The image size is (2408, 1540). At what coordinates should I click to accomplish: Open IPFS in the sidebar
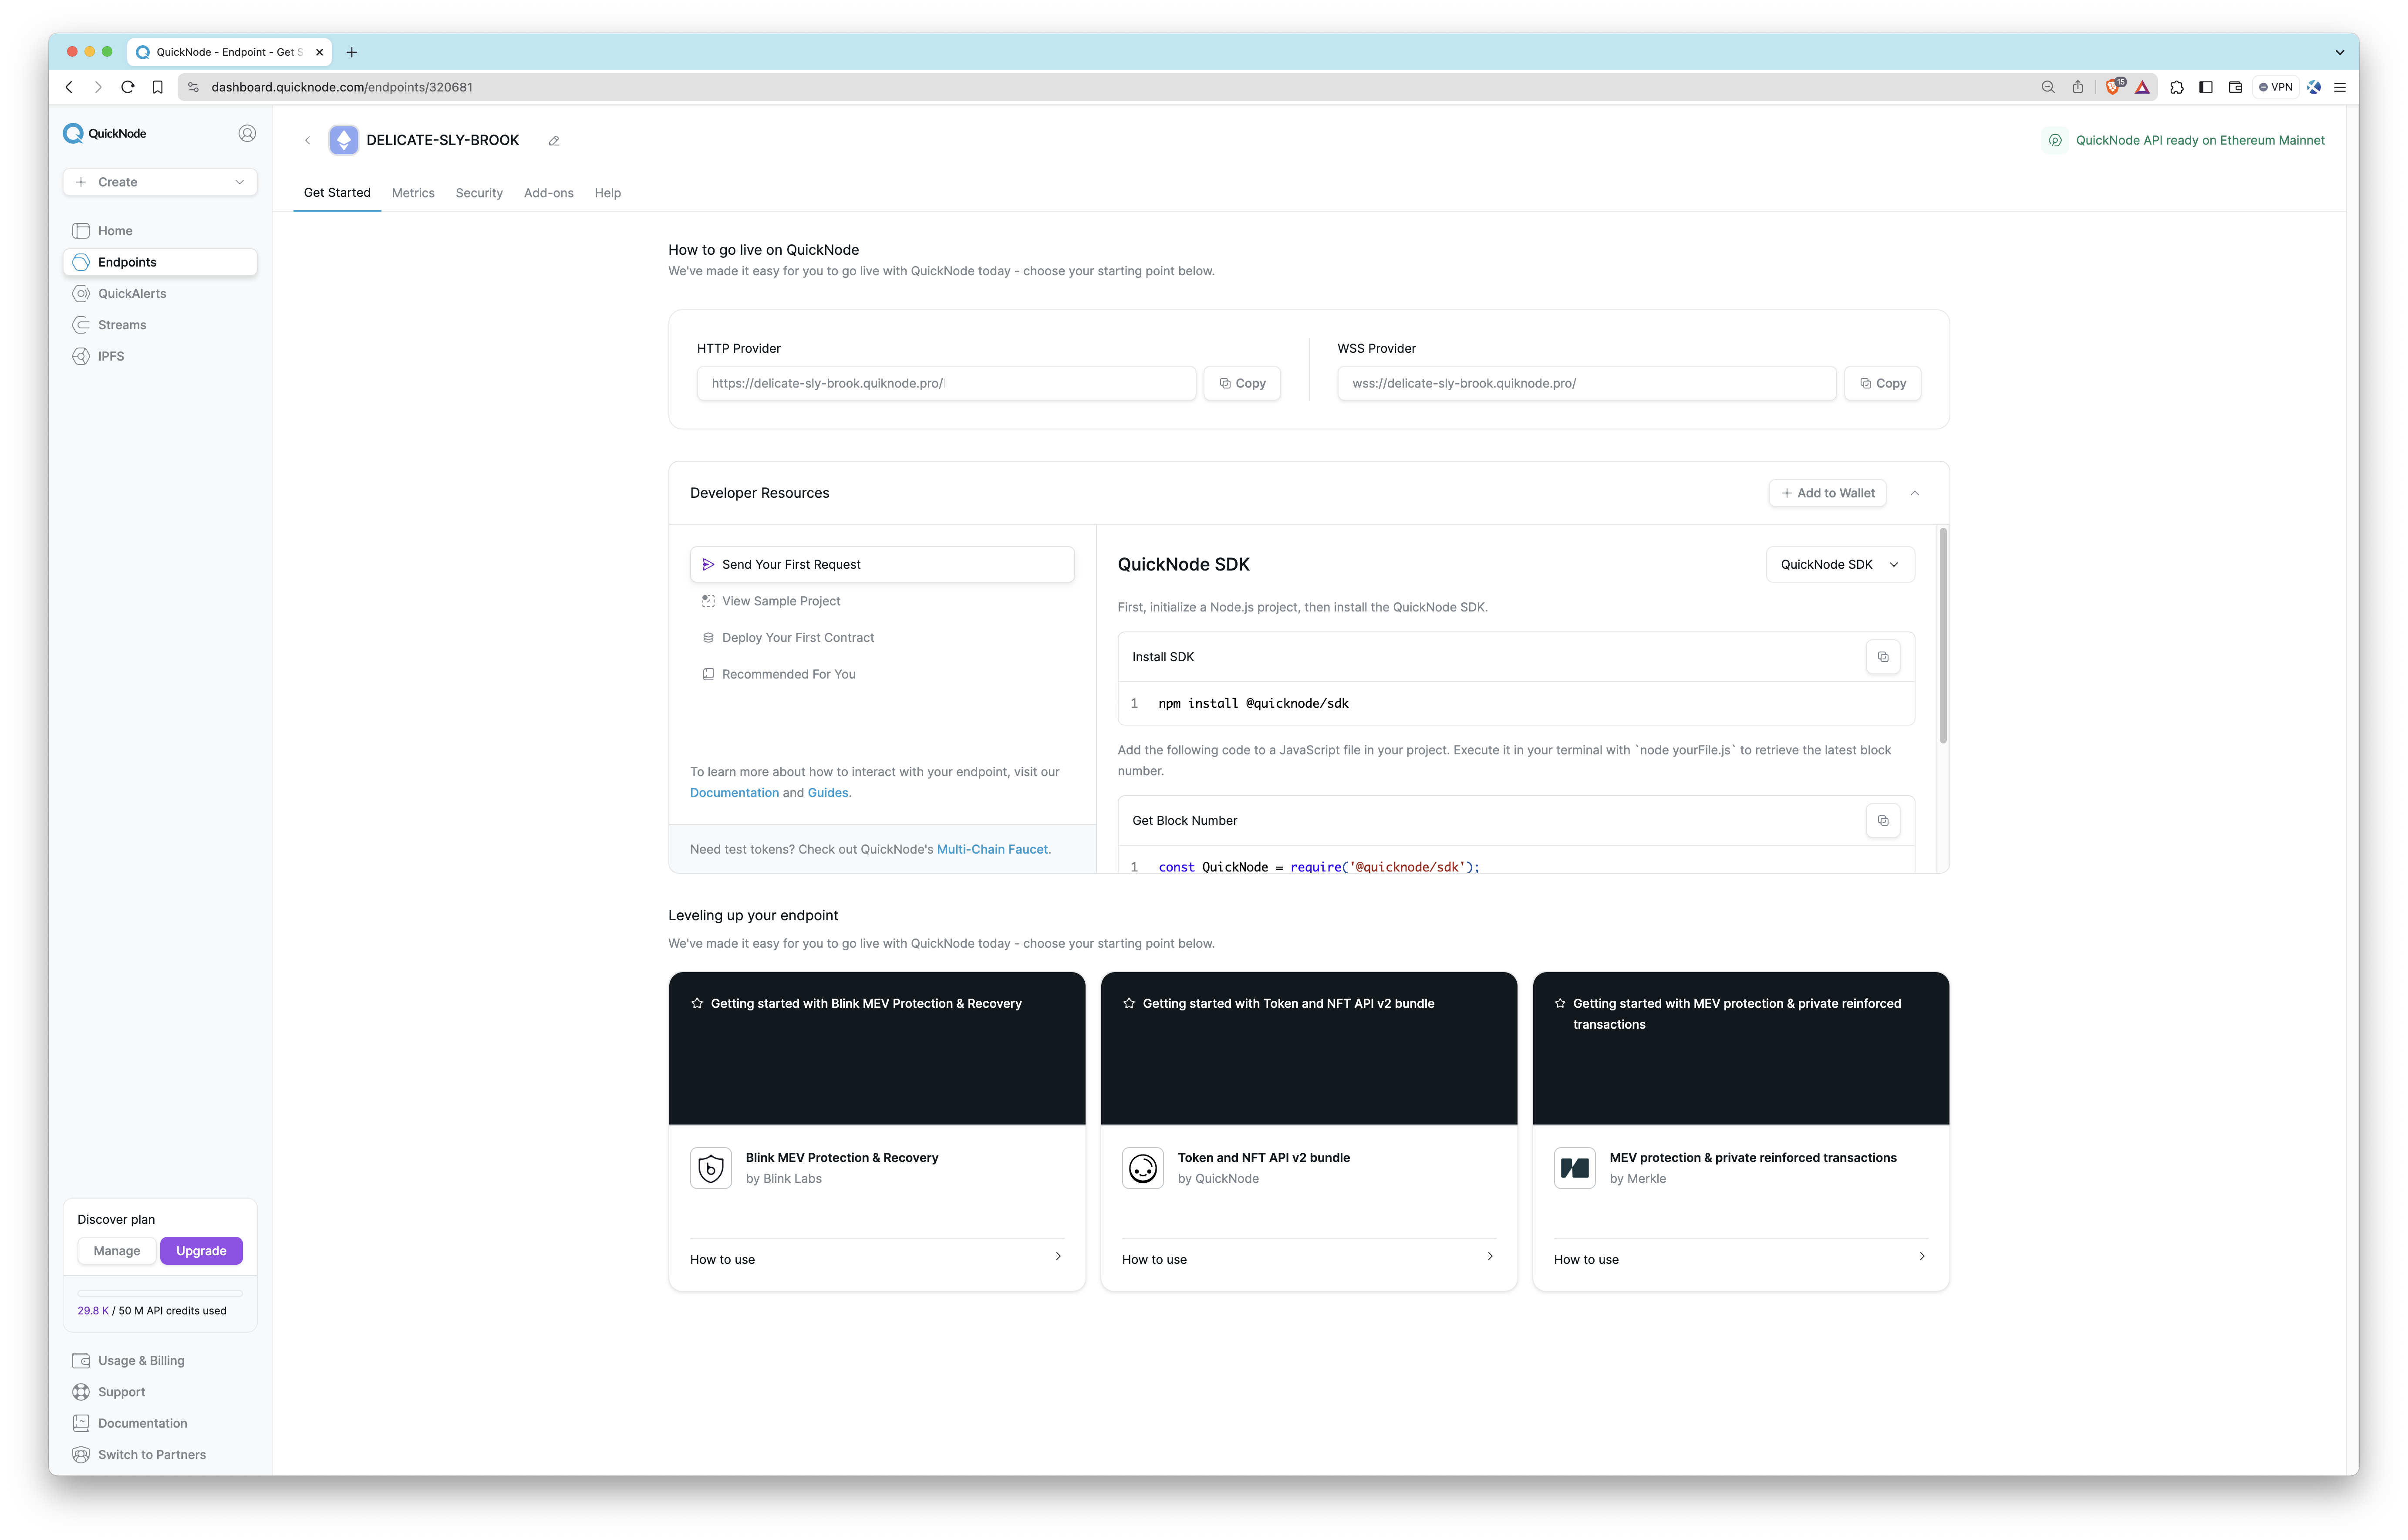tap(160, 356)
